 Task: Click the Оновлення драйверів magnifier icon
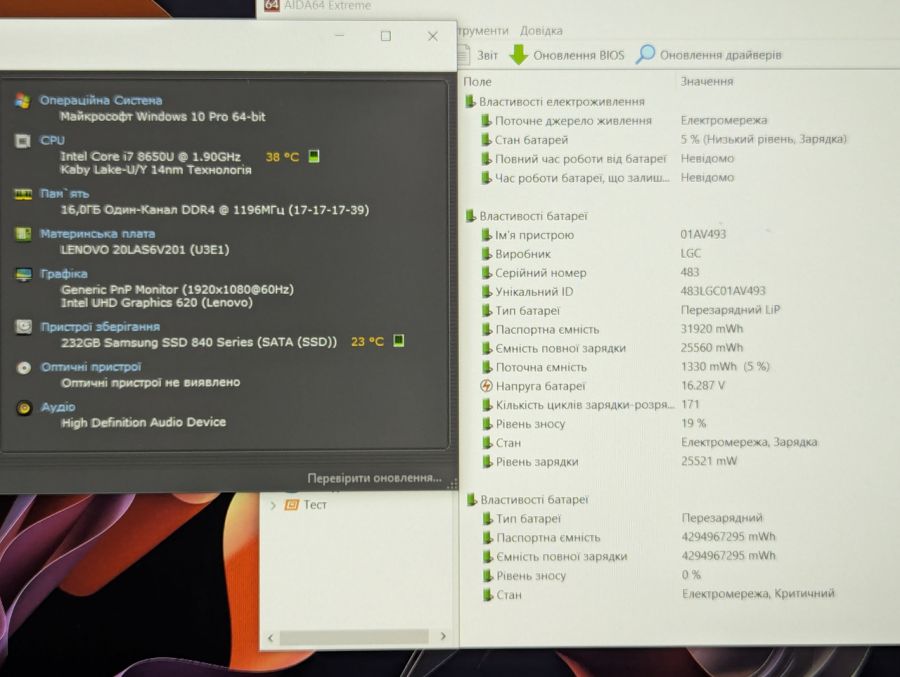pyautogui.click(x=645, y=55)
